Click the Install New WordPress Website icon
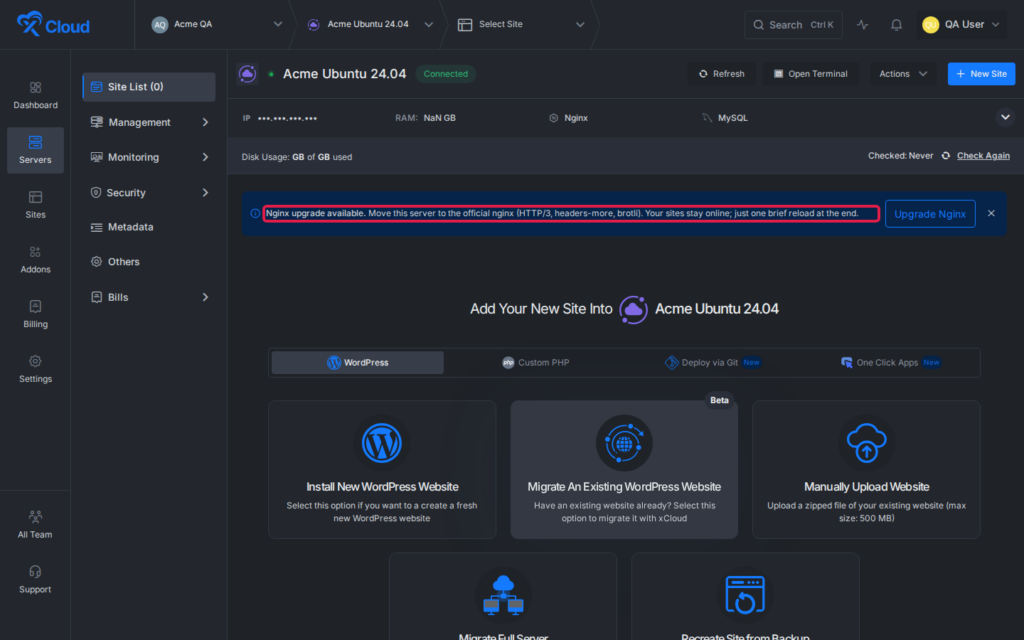Screen dimensions: 1024x640 382,443
